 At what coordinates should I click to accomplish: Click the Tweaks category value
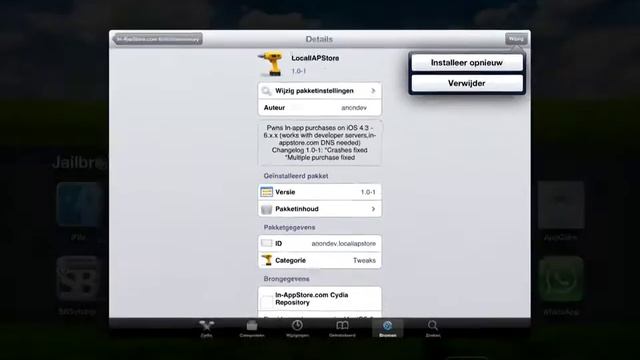point(364,260)
